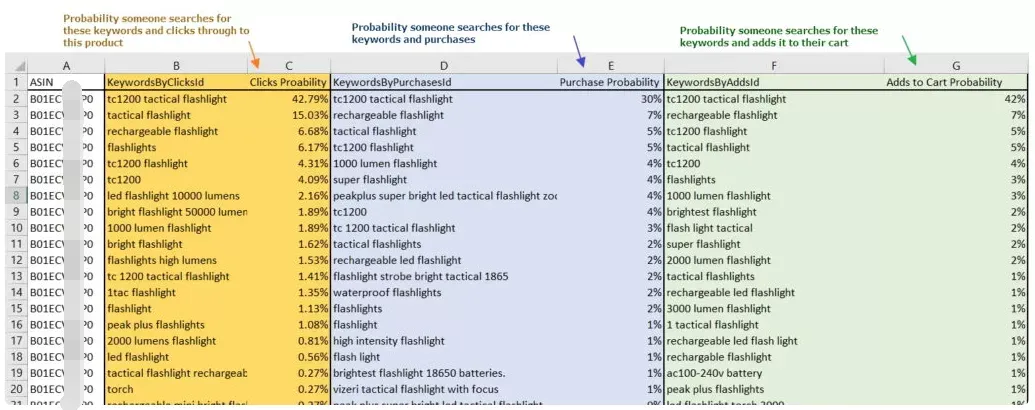Select 'brightest flashlight' in column F
Screen dimensions: 1035x410
pyautogui.click(x=774, y=212)
